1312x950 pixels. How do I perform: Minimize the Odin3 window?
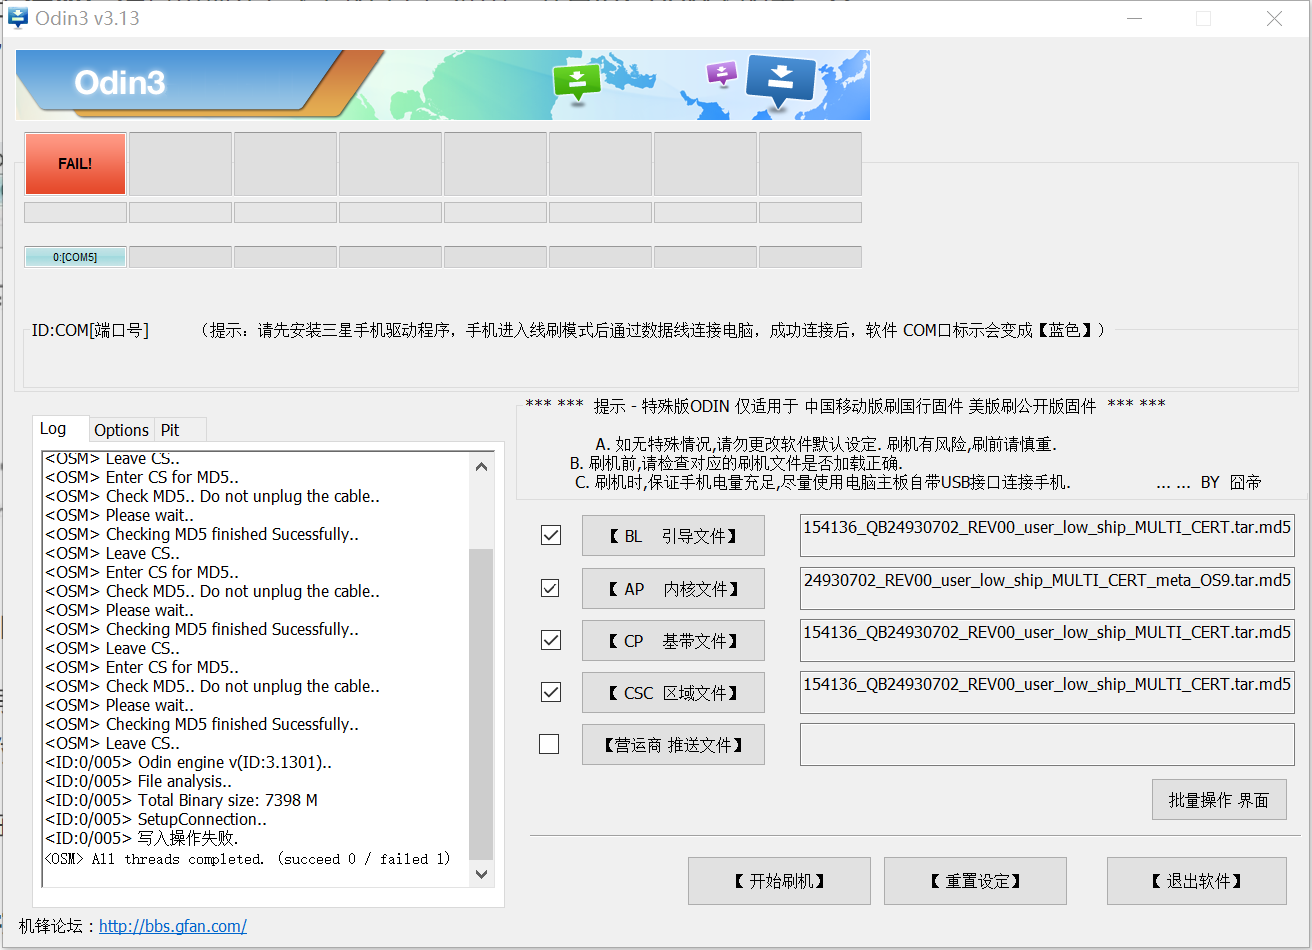(1133, 18)
